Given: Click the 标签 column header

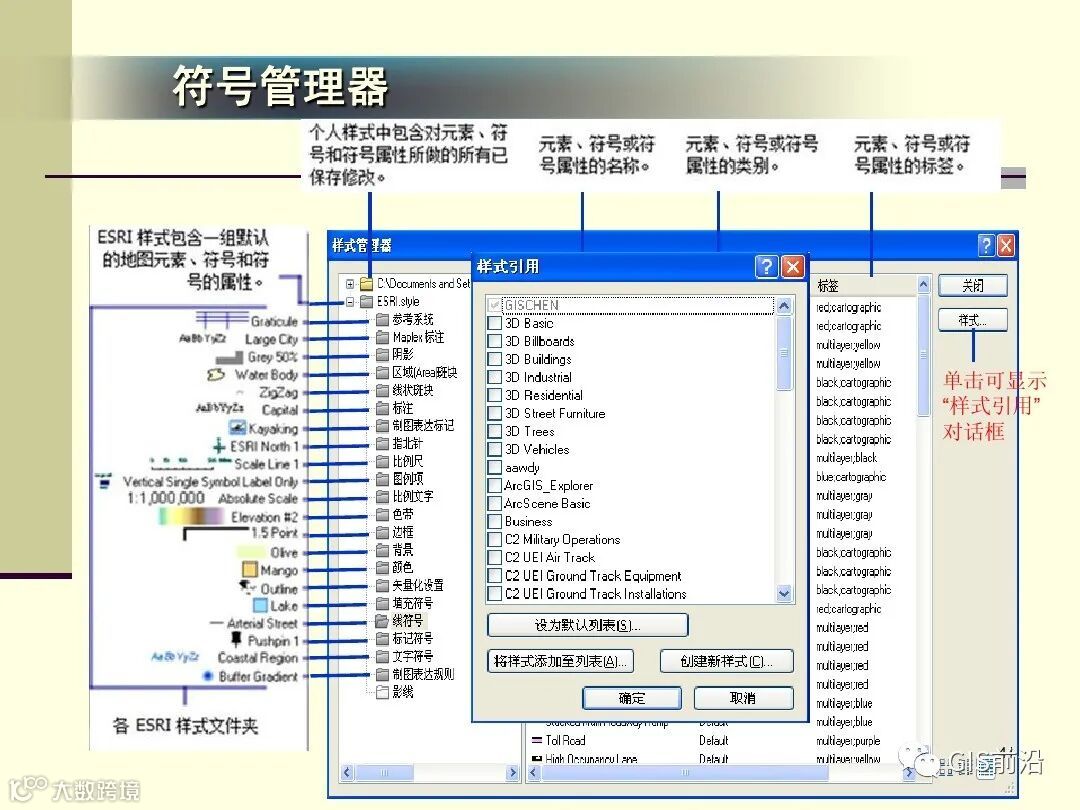Looking at the screenshot, I should point(865,285).
